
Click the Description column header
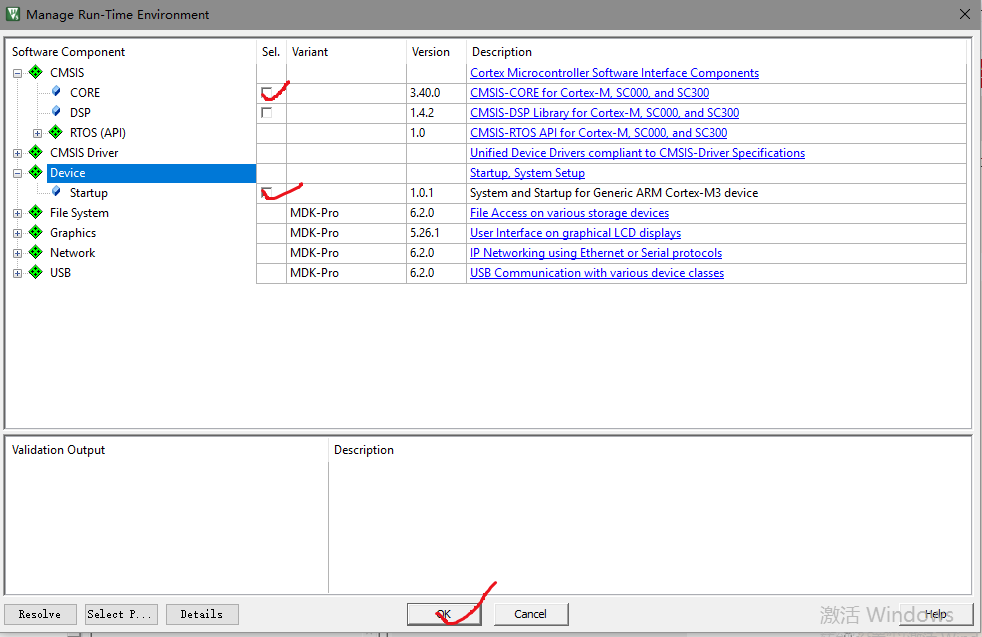502,52
